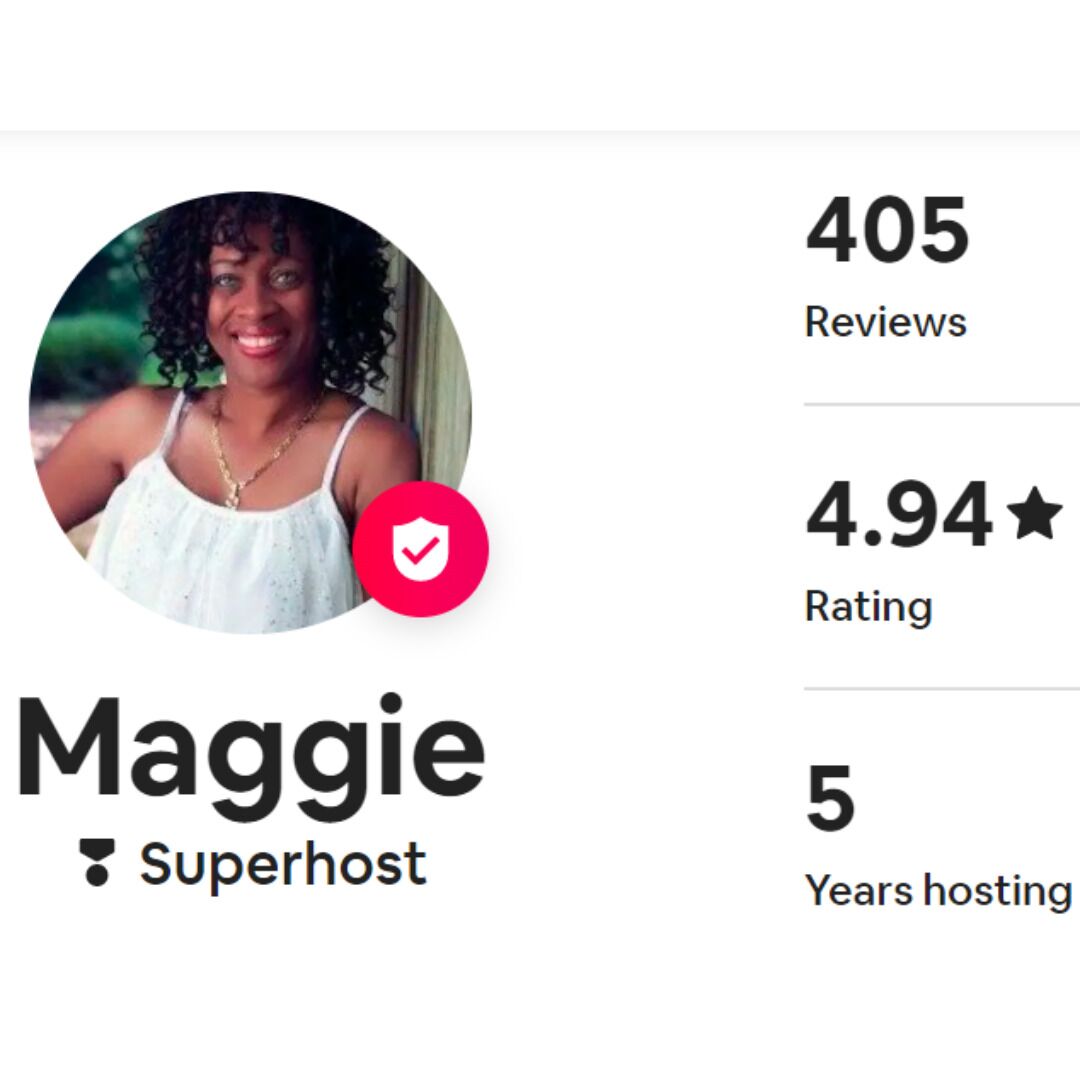Click the pink verified shield badge
The image size is (1080, 1080).
point(420,549)
